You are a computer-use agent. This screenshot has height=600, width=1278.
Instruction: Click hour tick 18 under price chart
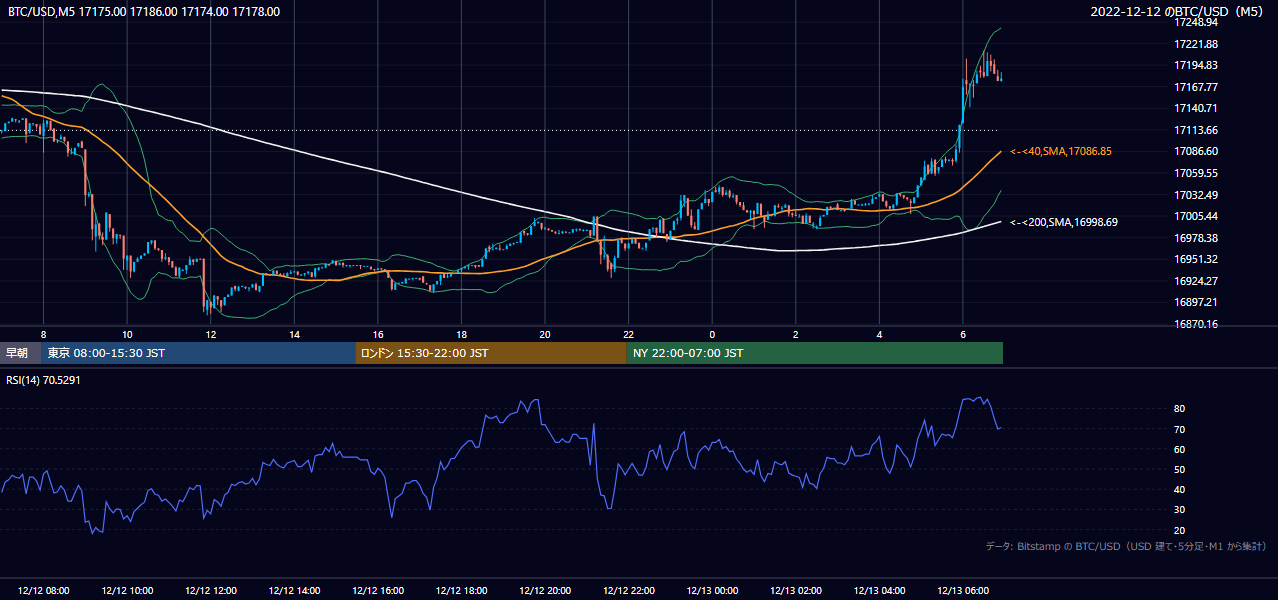[461, 334]
